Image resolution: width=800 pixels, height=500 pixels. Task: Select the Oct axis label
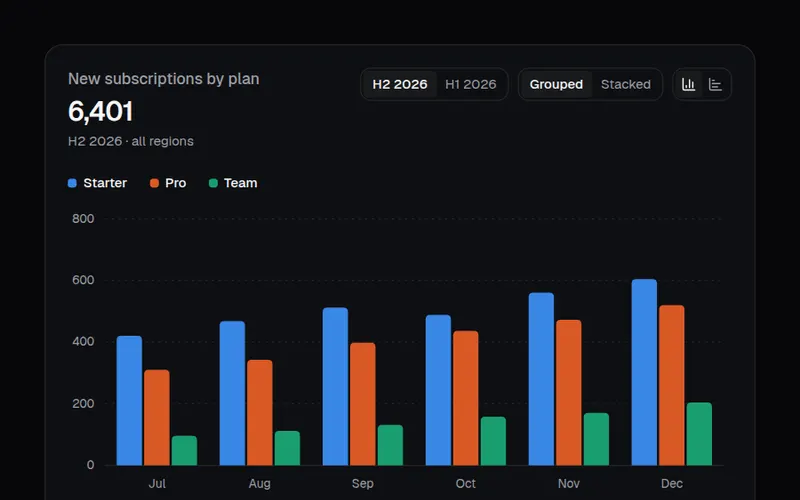tap(465, 483)
